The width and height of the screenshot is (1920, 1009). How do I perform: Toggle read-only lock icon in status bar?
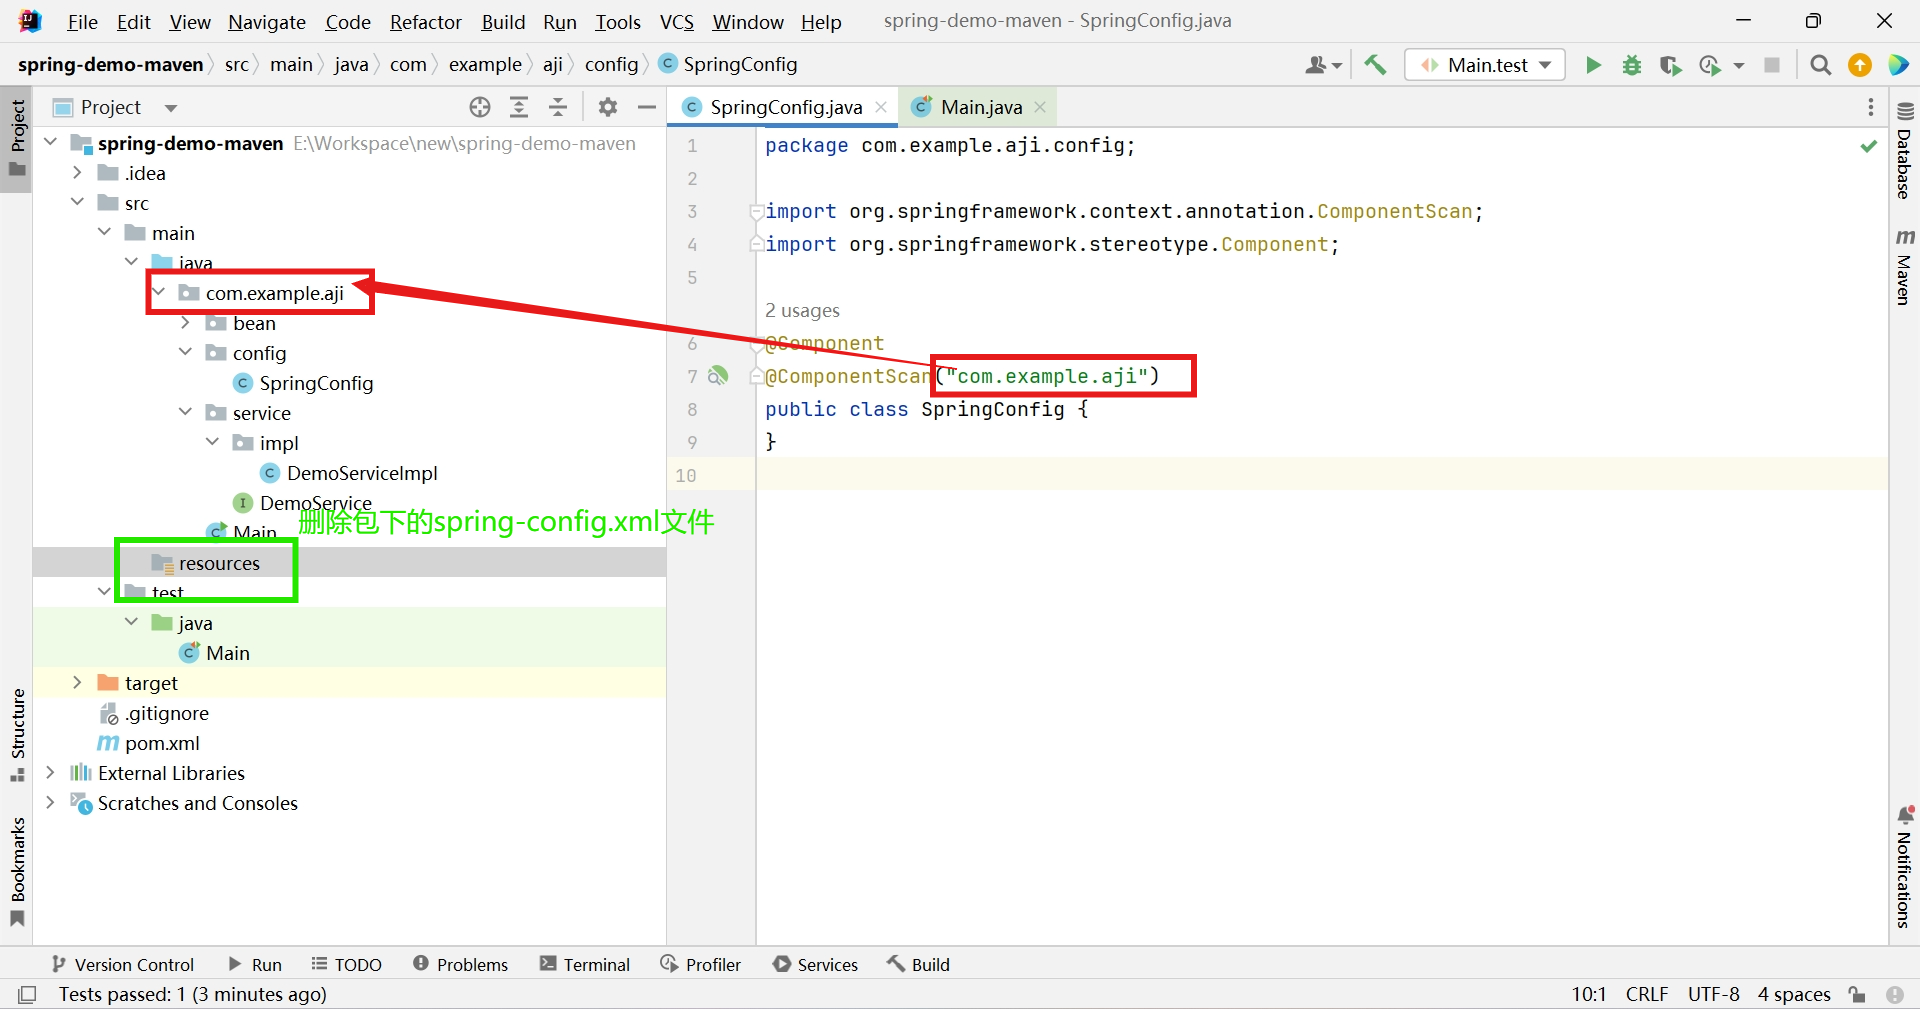(1857, 994)
